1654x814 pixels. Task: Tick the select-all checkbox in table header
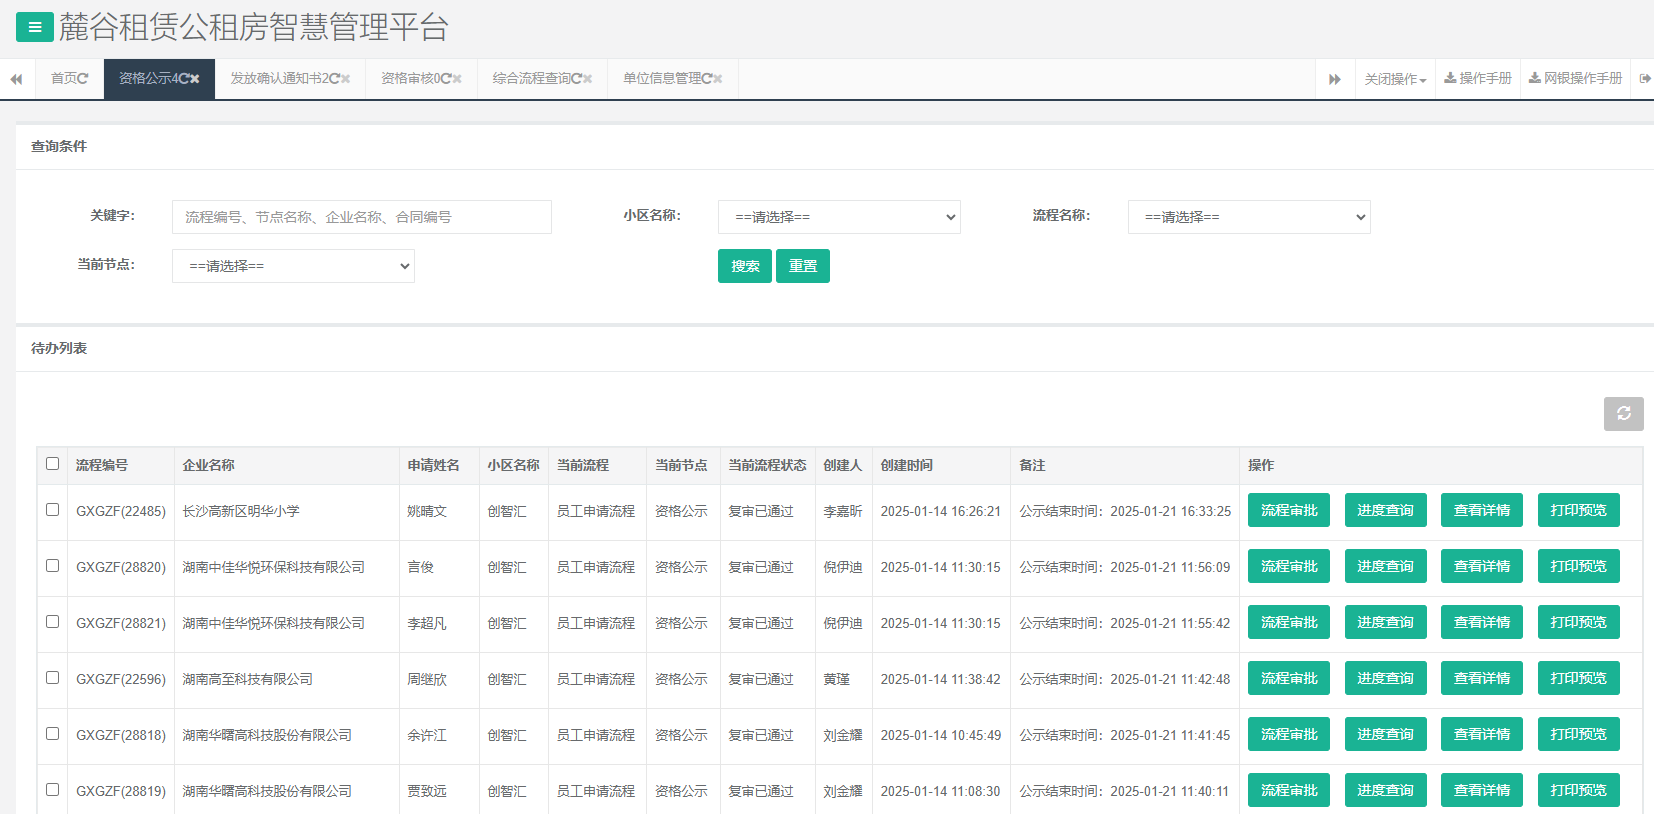click(x=53, y=464)
